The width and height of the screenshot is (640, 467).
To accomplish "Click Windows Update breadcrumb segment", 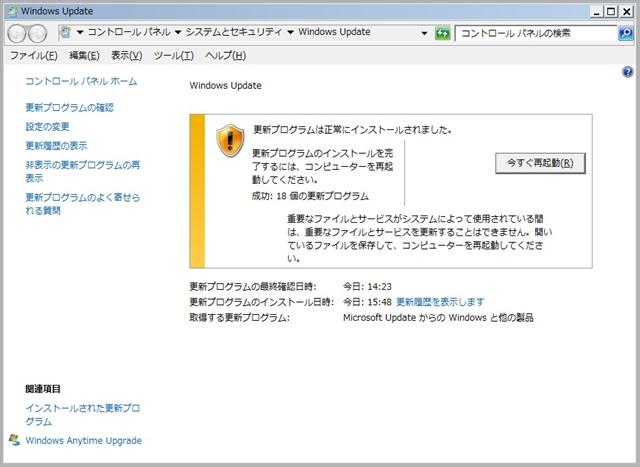I will coord(334,32).
